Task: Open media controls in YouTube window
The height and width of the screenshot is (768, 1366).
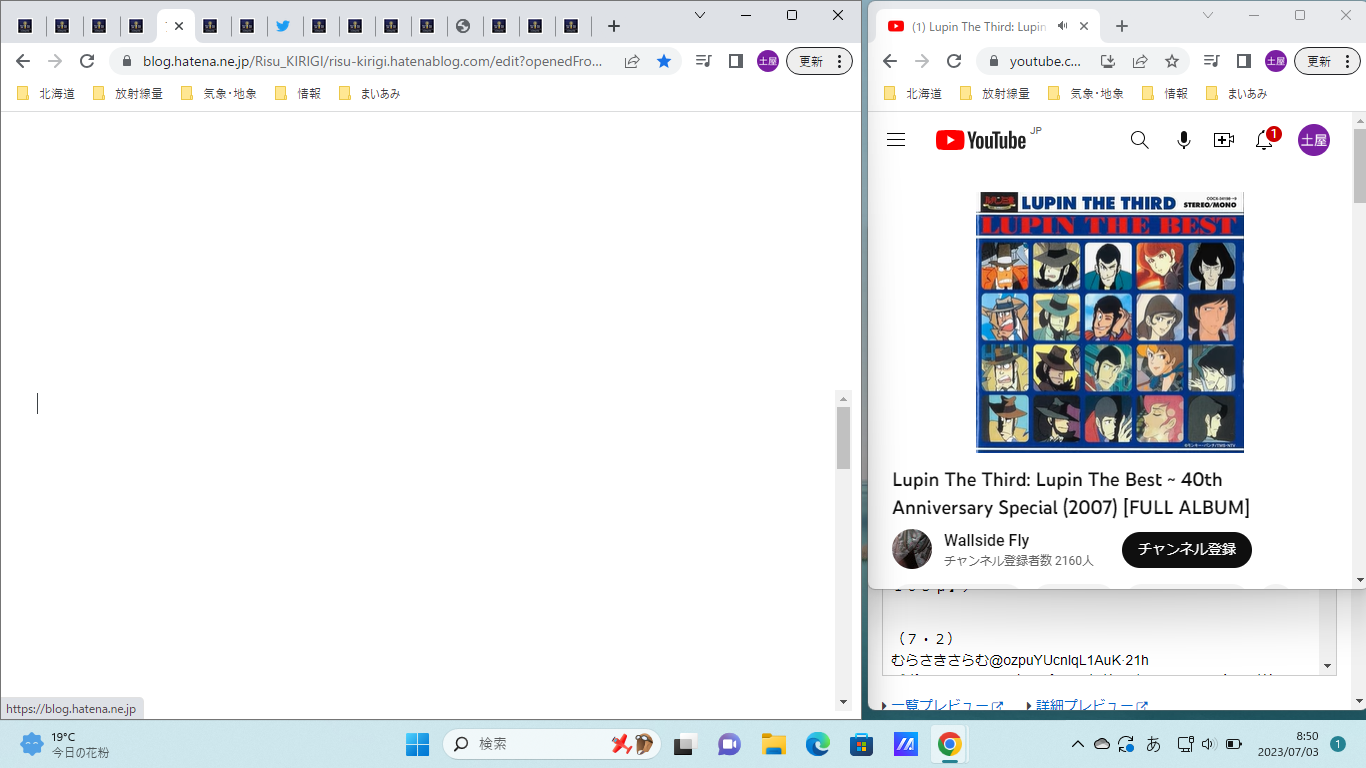Action: point(1212,61)
